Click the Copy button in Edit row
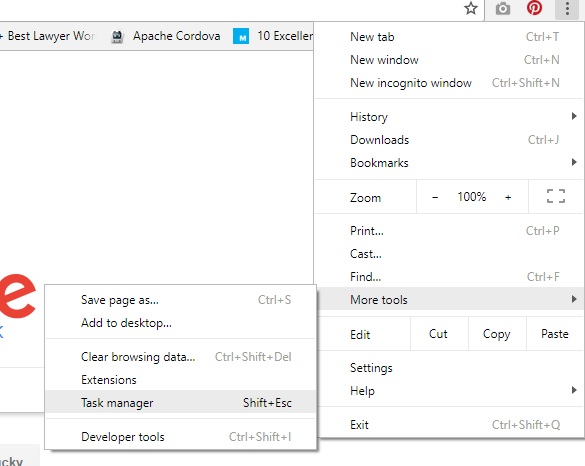The image size is (585, 466). (x=497, y=334)
